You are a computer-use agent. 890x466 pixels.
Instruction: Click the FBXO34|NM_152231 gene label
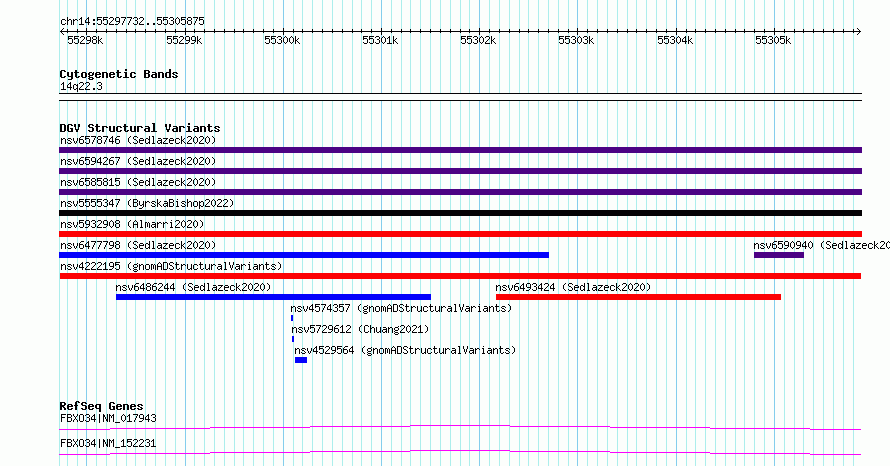coord(108,443)
